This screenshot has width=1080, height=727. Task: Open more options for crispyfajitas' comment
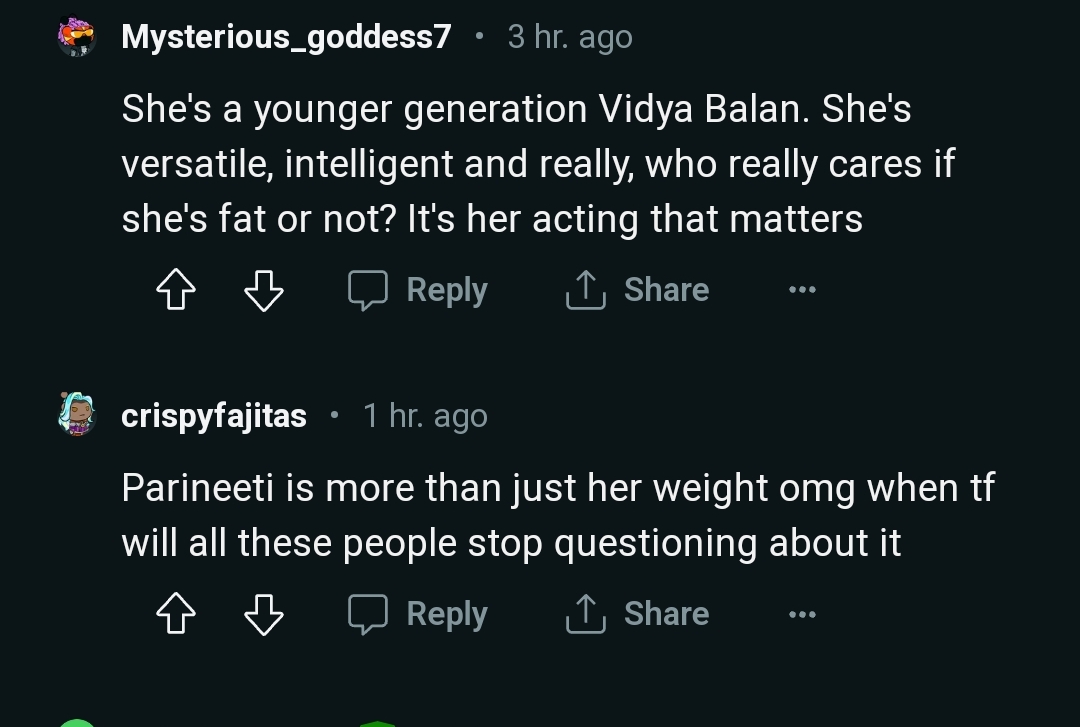[802, 614]
